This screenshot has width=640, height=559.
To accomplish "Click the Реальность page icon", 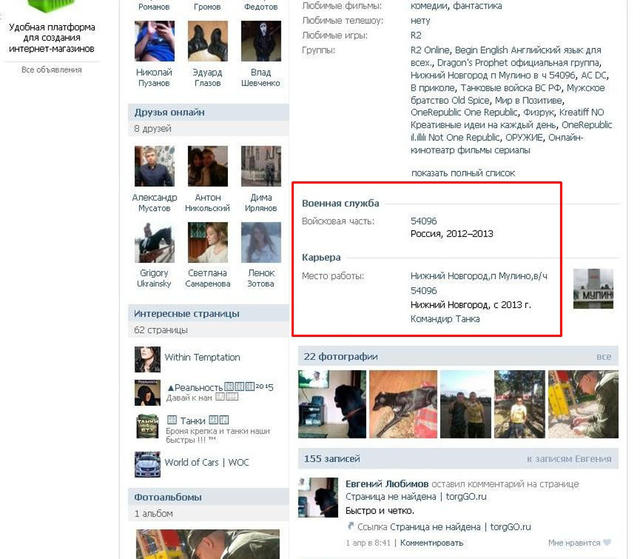I will pos(147,393).
